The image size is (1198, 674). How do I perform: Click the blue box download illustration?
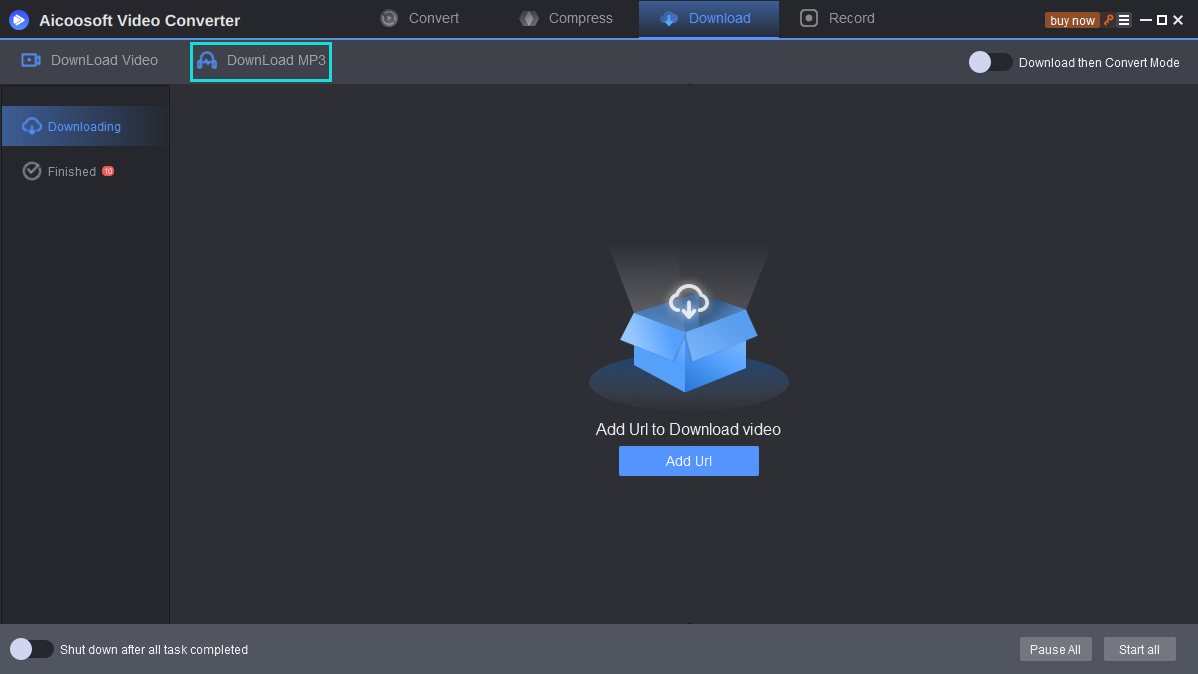pos(688,329)
